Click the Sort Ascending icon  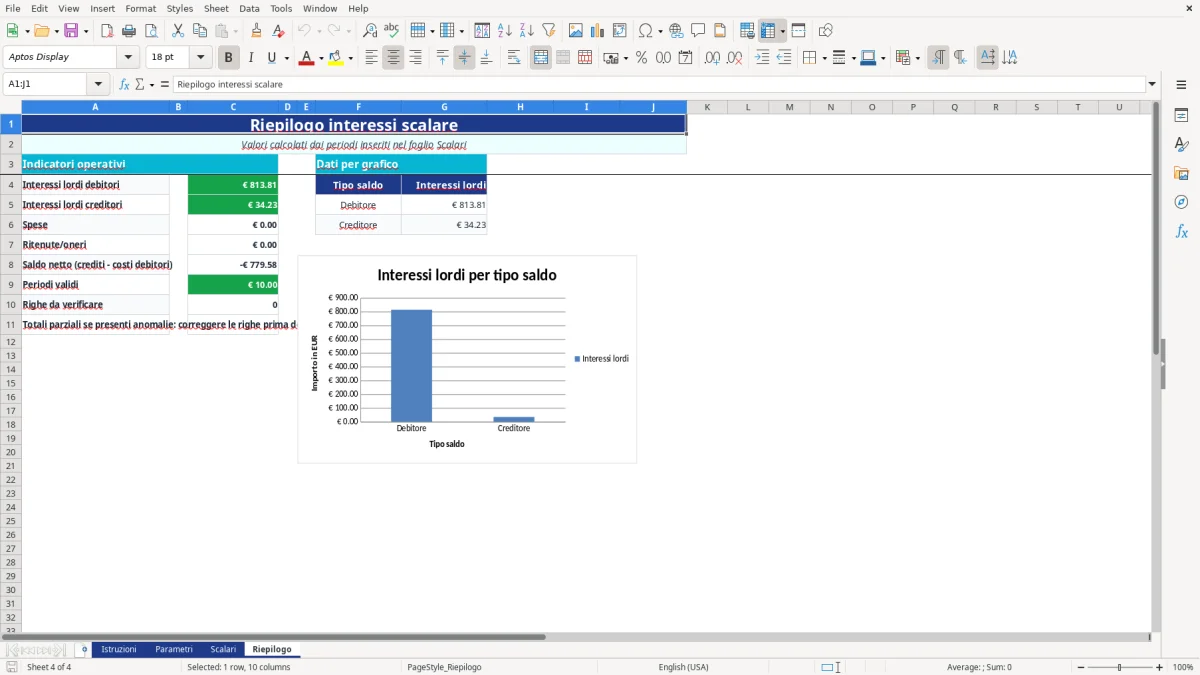click(505, 31)
